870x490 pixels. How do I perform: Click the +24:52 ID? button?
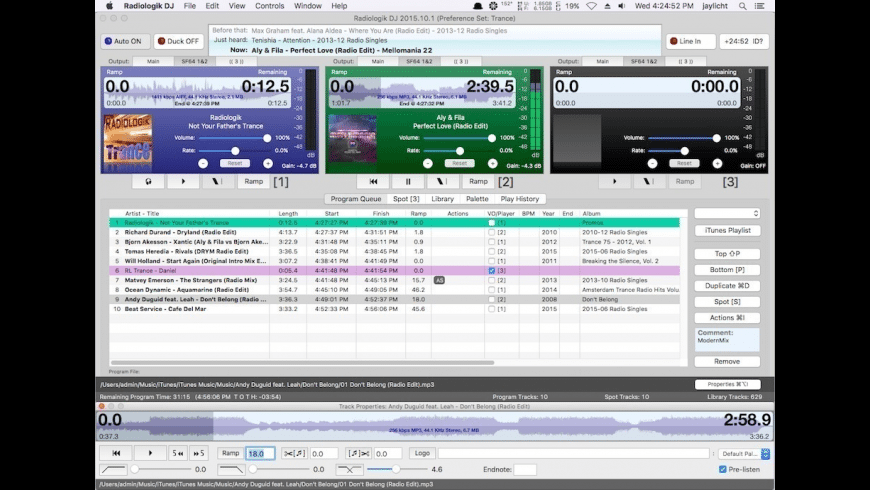click(x=743, y=41)
